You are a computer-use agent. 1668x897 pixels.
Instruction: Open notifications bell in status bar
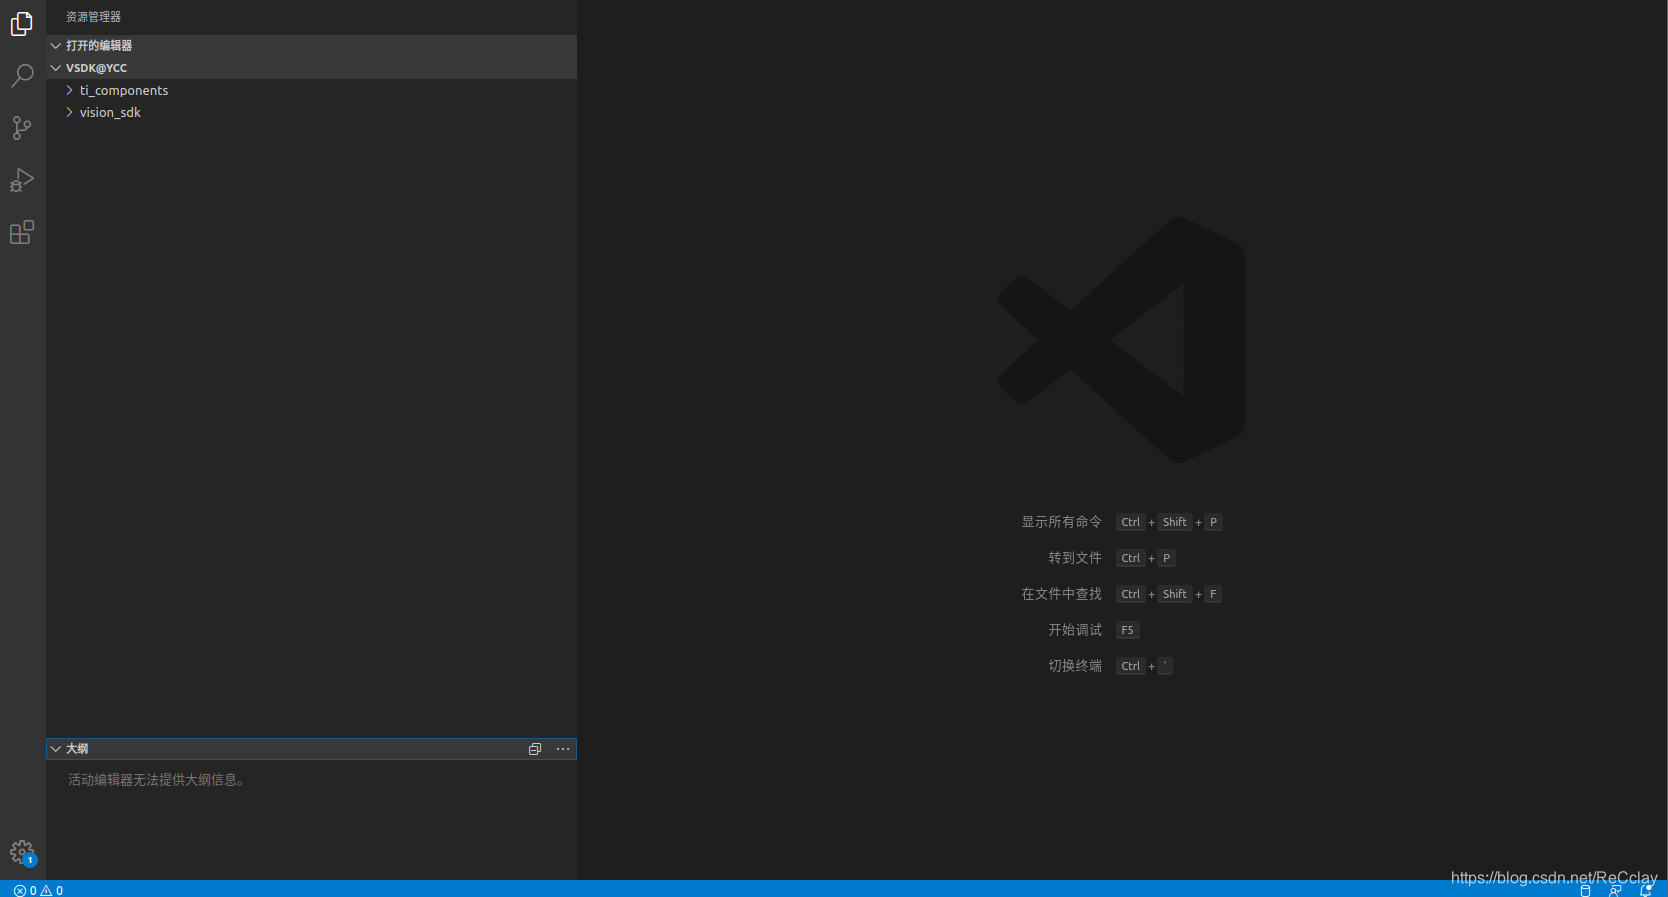coord(1645,891)
